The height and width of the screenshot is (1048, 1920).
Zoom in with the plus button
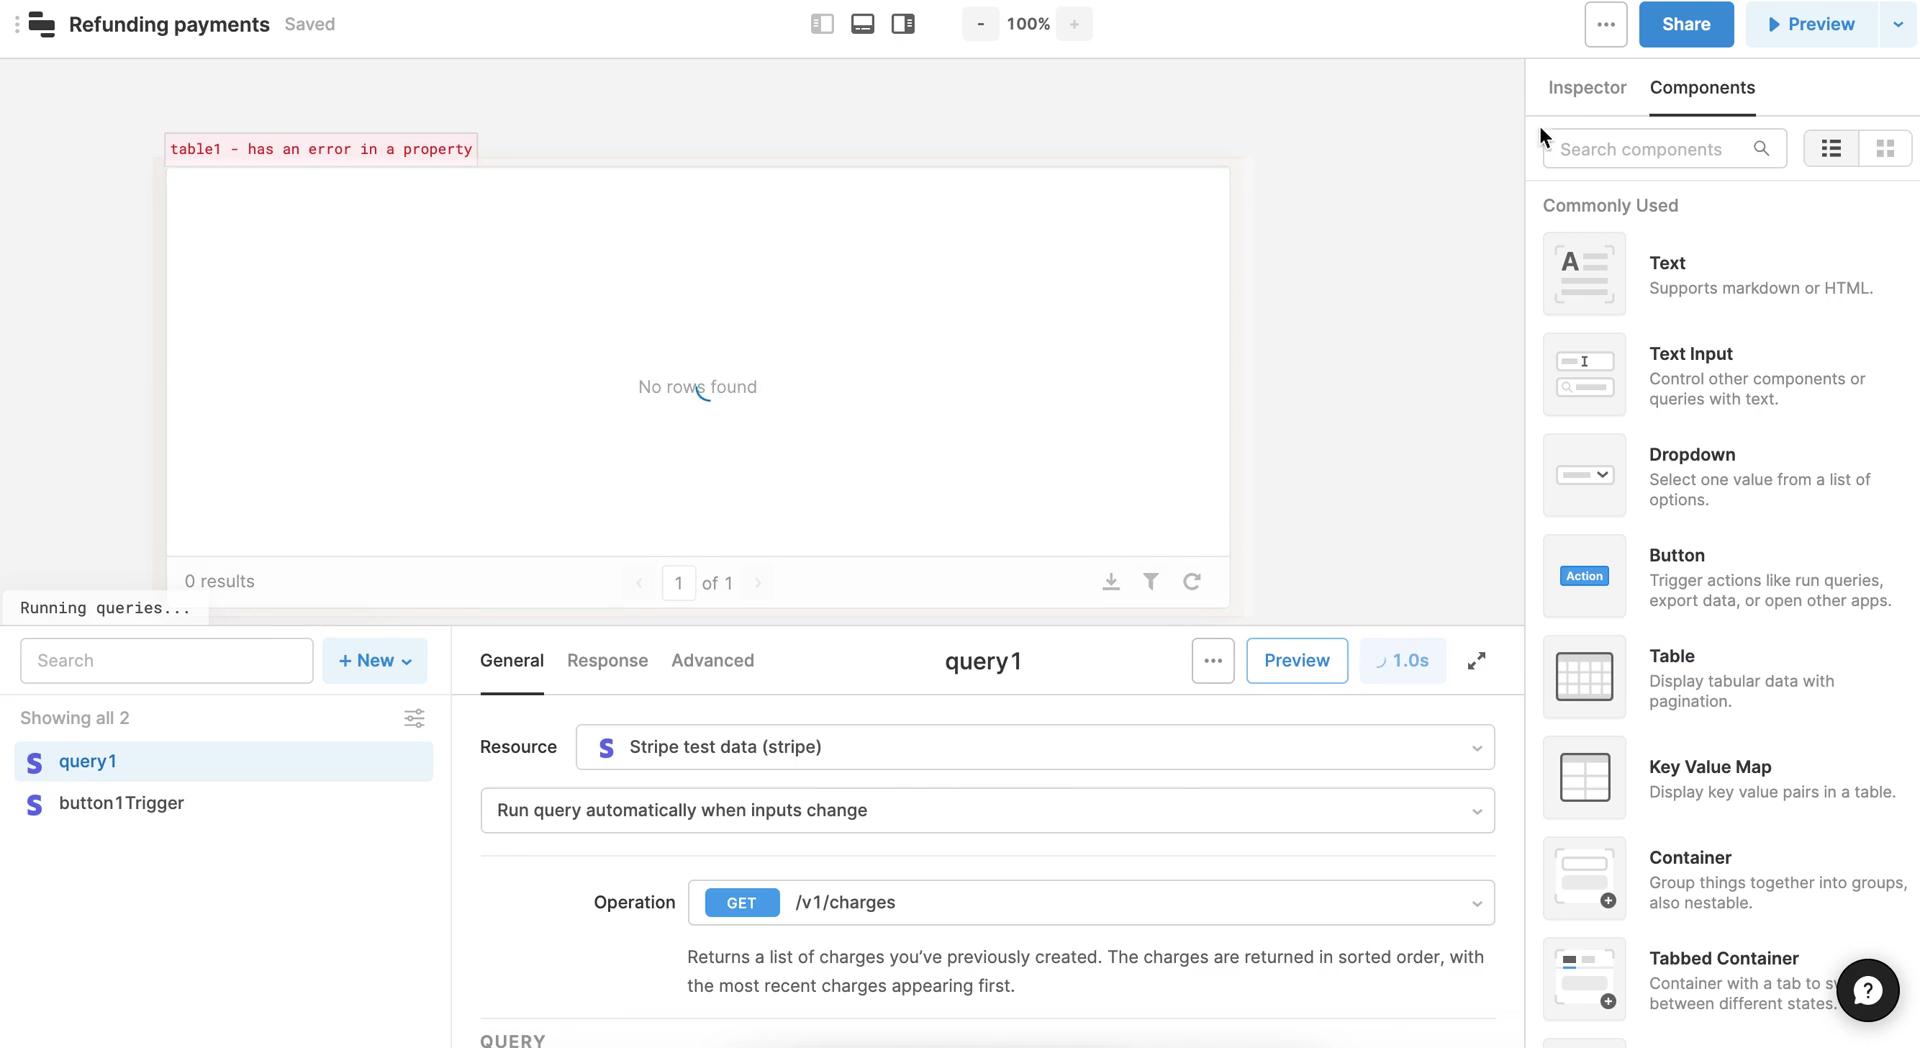click(x=1074, y=24)
